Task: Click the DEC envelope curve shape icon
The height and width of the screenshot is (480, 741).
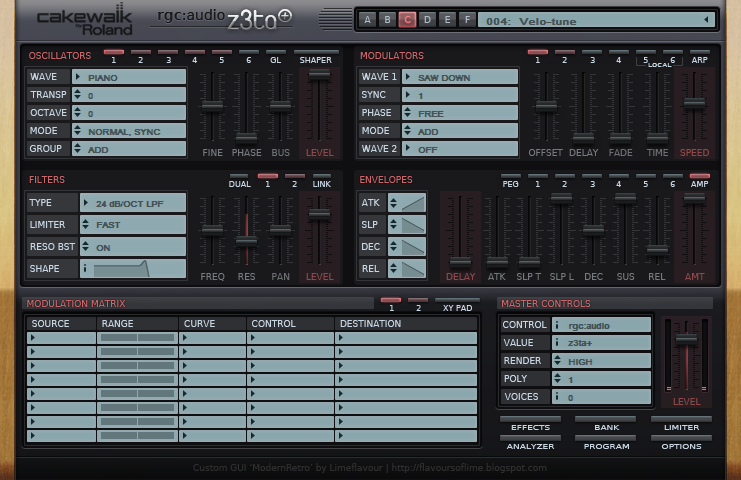Action: 413,247
